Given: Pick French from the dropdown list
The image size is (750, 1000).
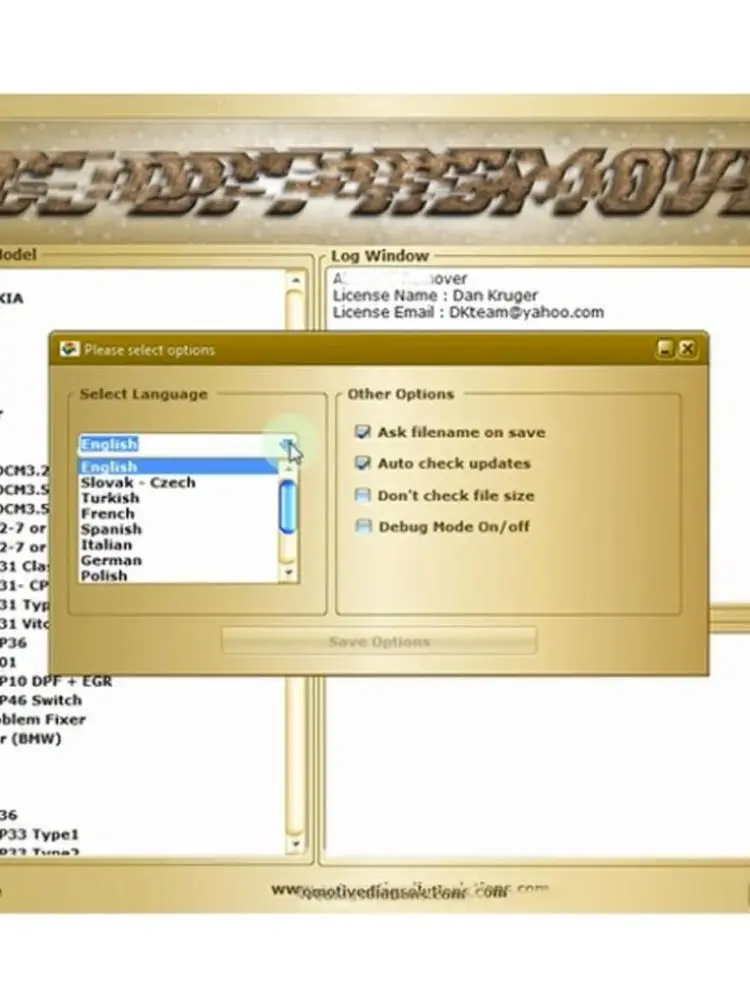Looking at the screenshot, I should [x=107, y=513].
